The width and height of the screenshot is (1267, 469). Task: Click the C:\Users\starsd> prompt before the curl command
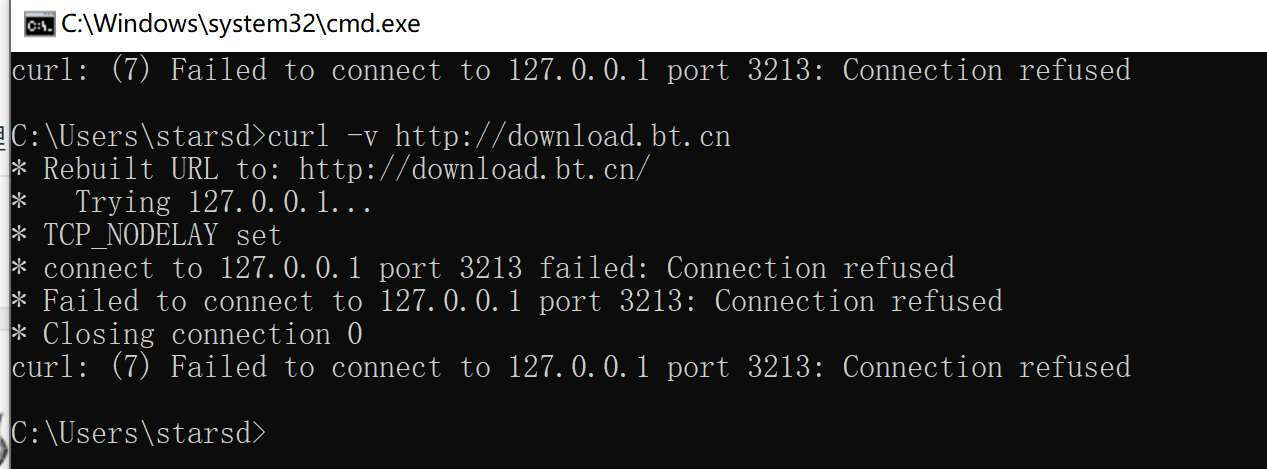point(139,136)
